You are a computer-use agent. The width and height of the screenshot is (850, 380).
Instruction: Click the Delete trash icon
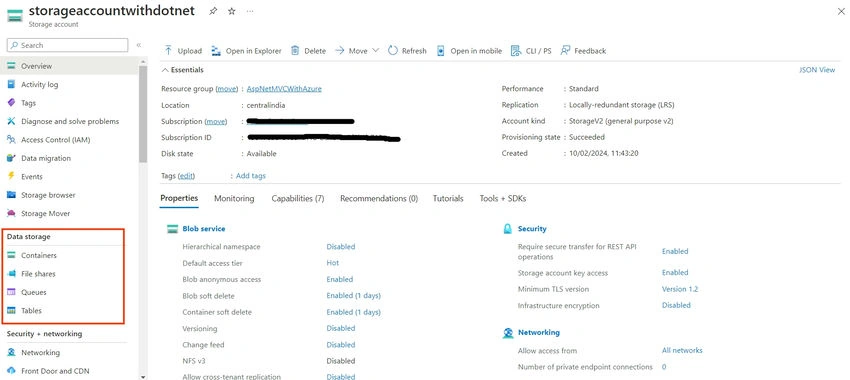tap(295, 50)
